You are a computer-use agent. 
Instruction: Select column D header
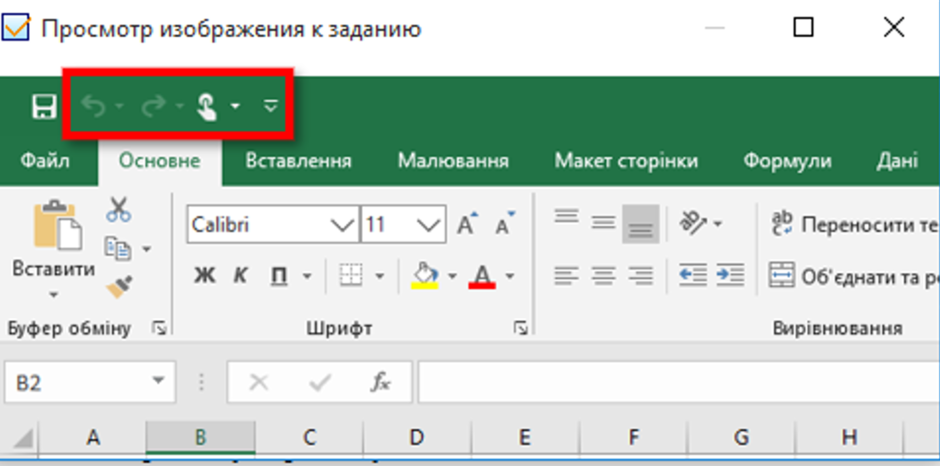417,438
